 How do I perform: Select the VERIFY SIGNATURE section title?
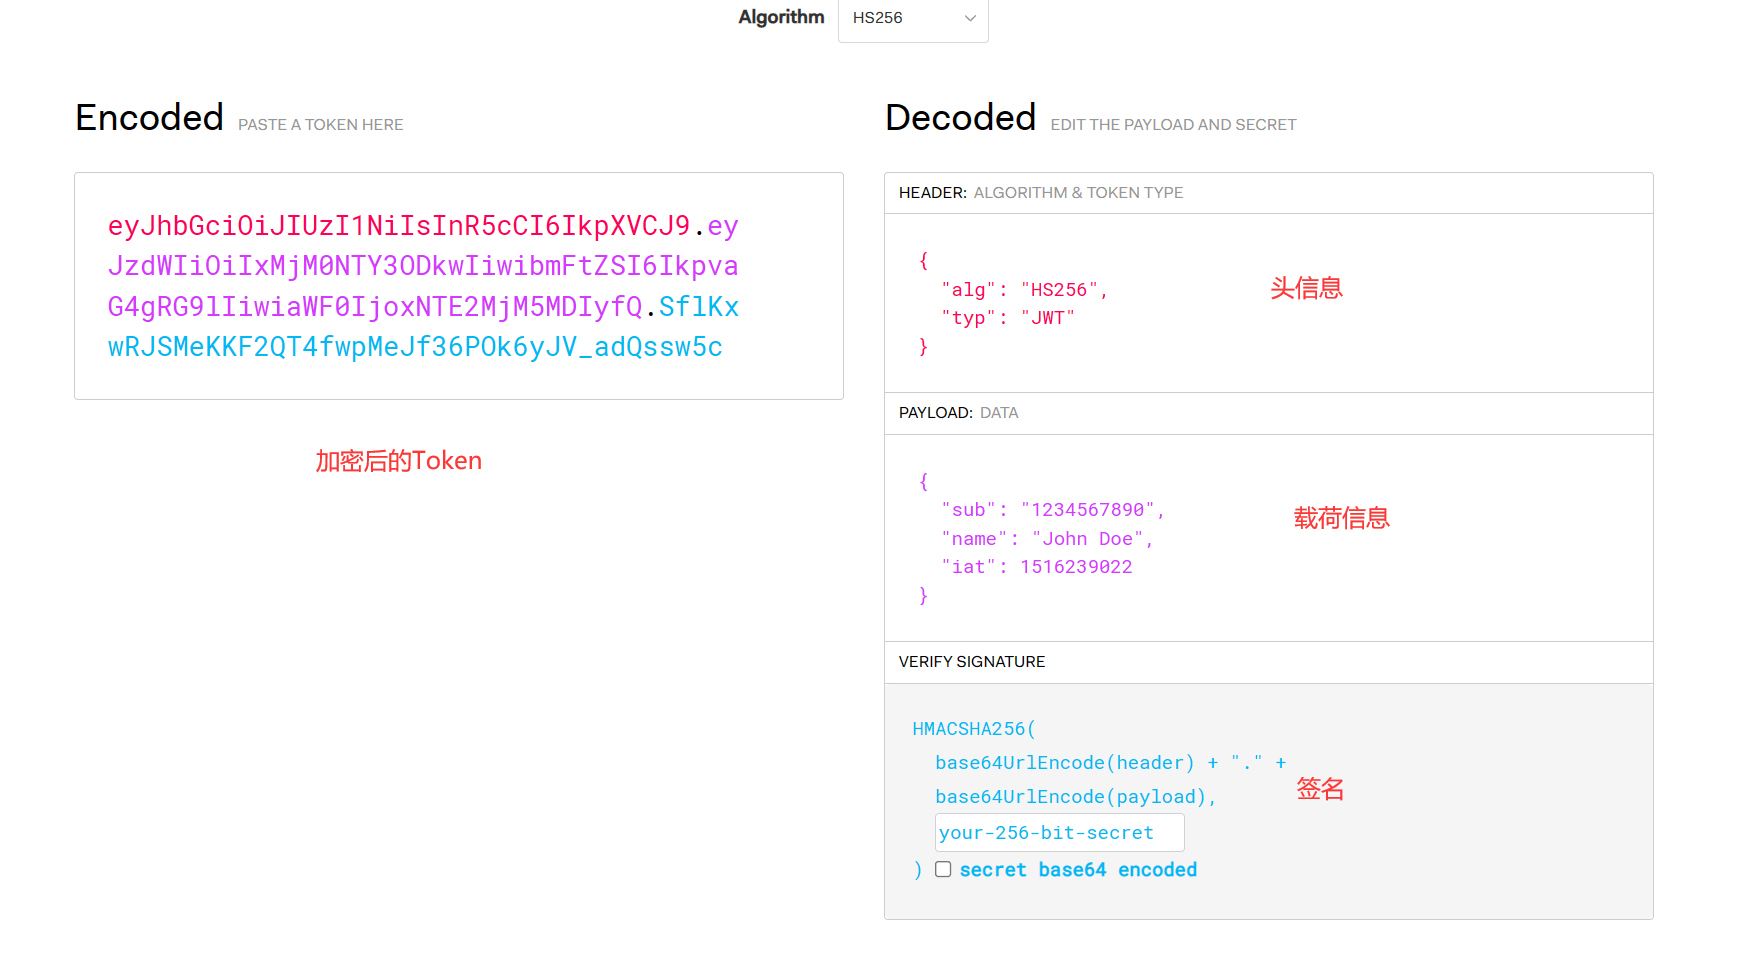[x=971, y=662]
